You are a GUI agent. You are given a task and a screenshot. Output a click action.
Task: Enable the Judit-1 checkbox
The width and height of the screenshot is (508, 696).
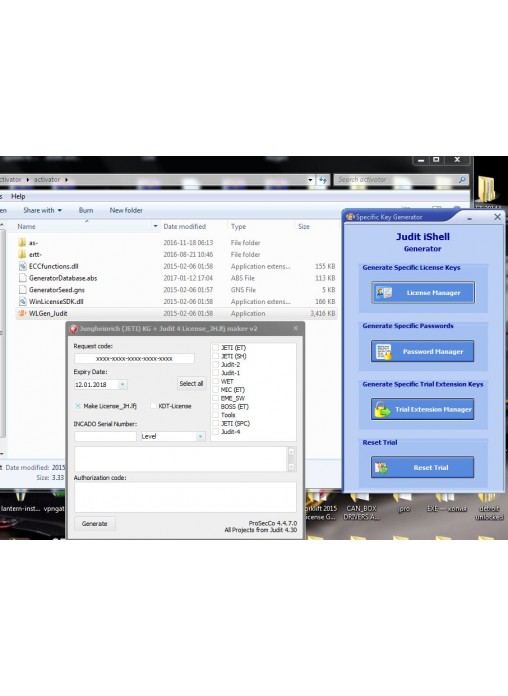coord(216,373)
